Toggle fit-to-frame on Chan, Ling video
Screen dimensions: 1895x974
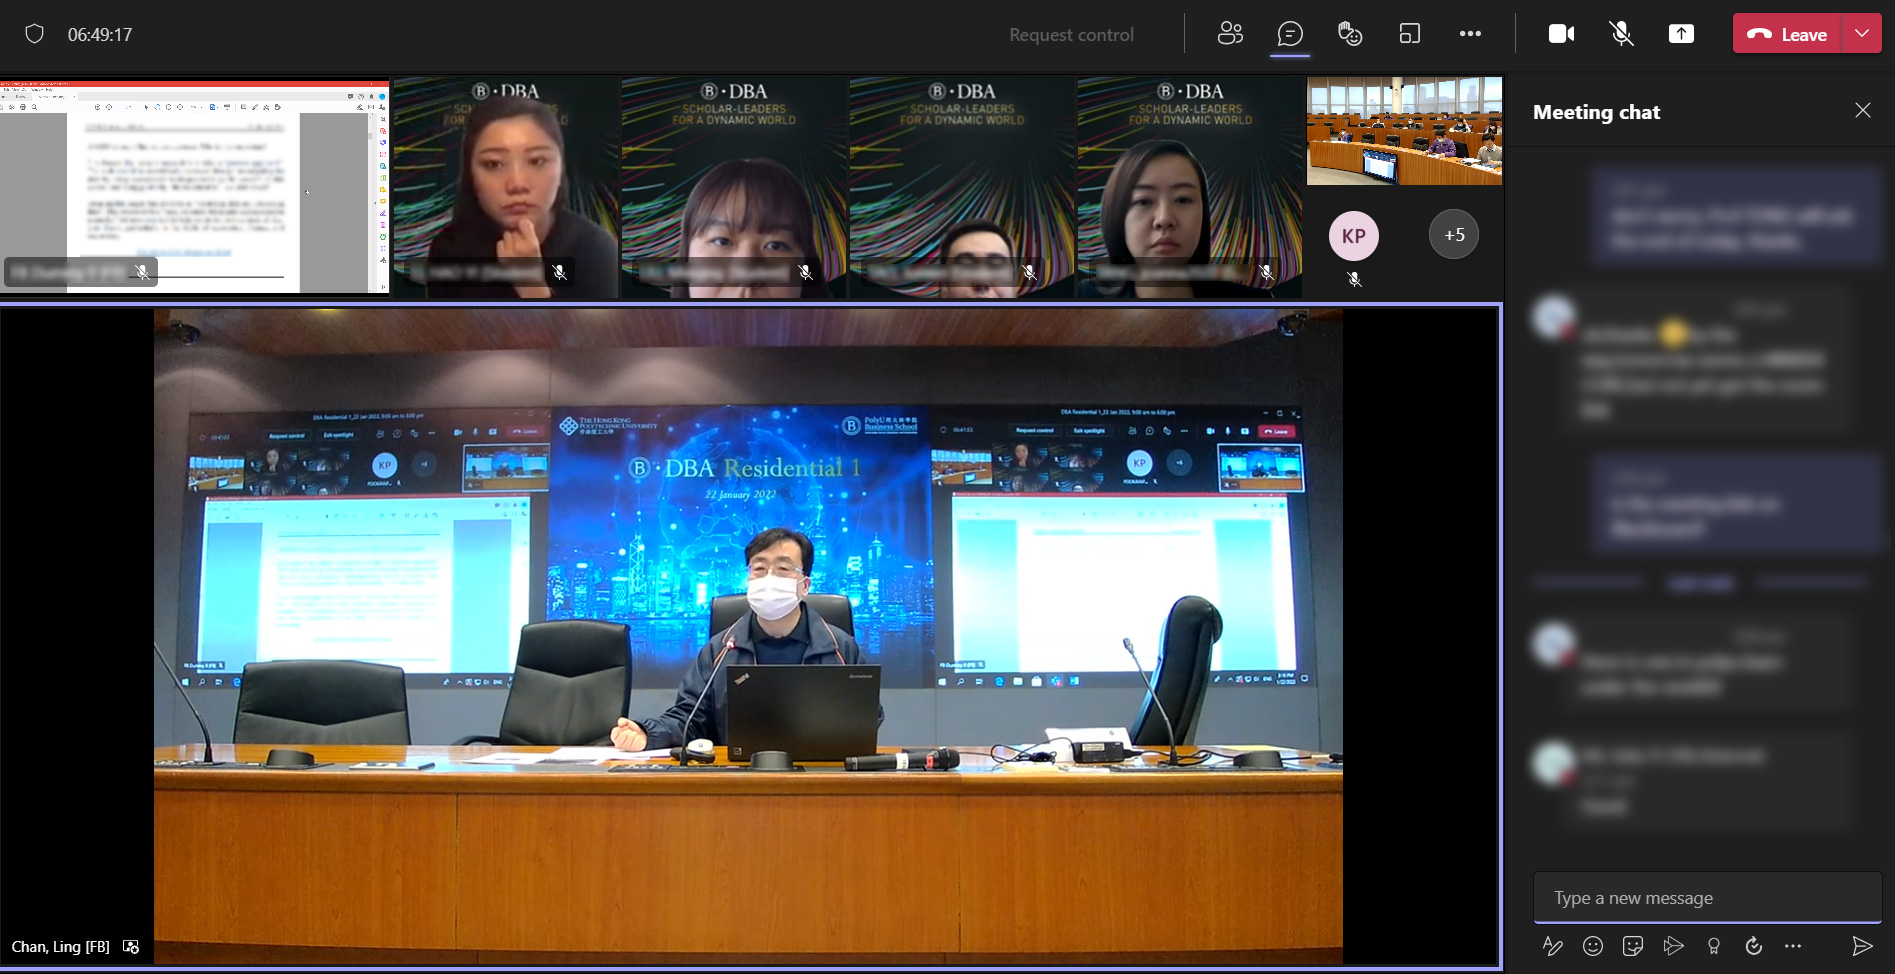click(130, 946)
